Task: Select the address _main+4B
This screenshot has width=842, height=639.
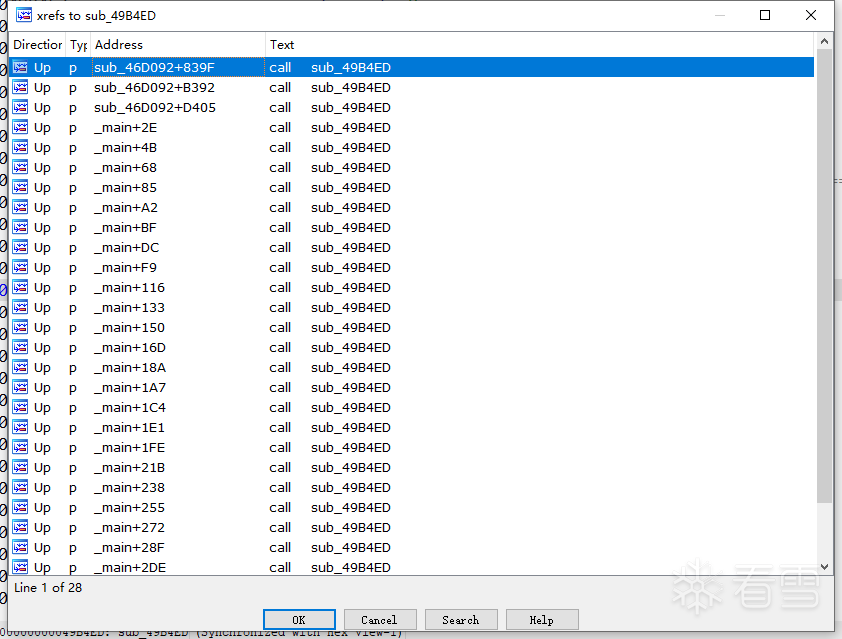Action: point(126,147)
